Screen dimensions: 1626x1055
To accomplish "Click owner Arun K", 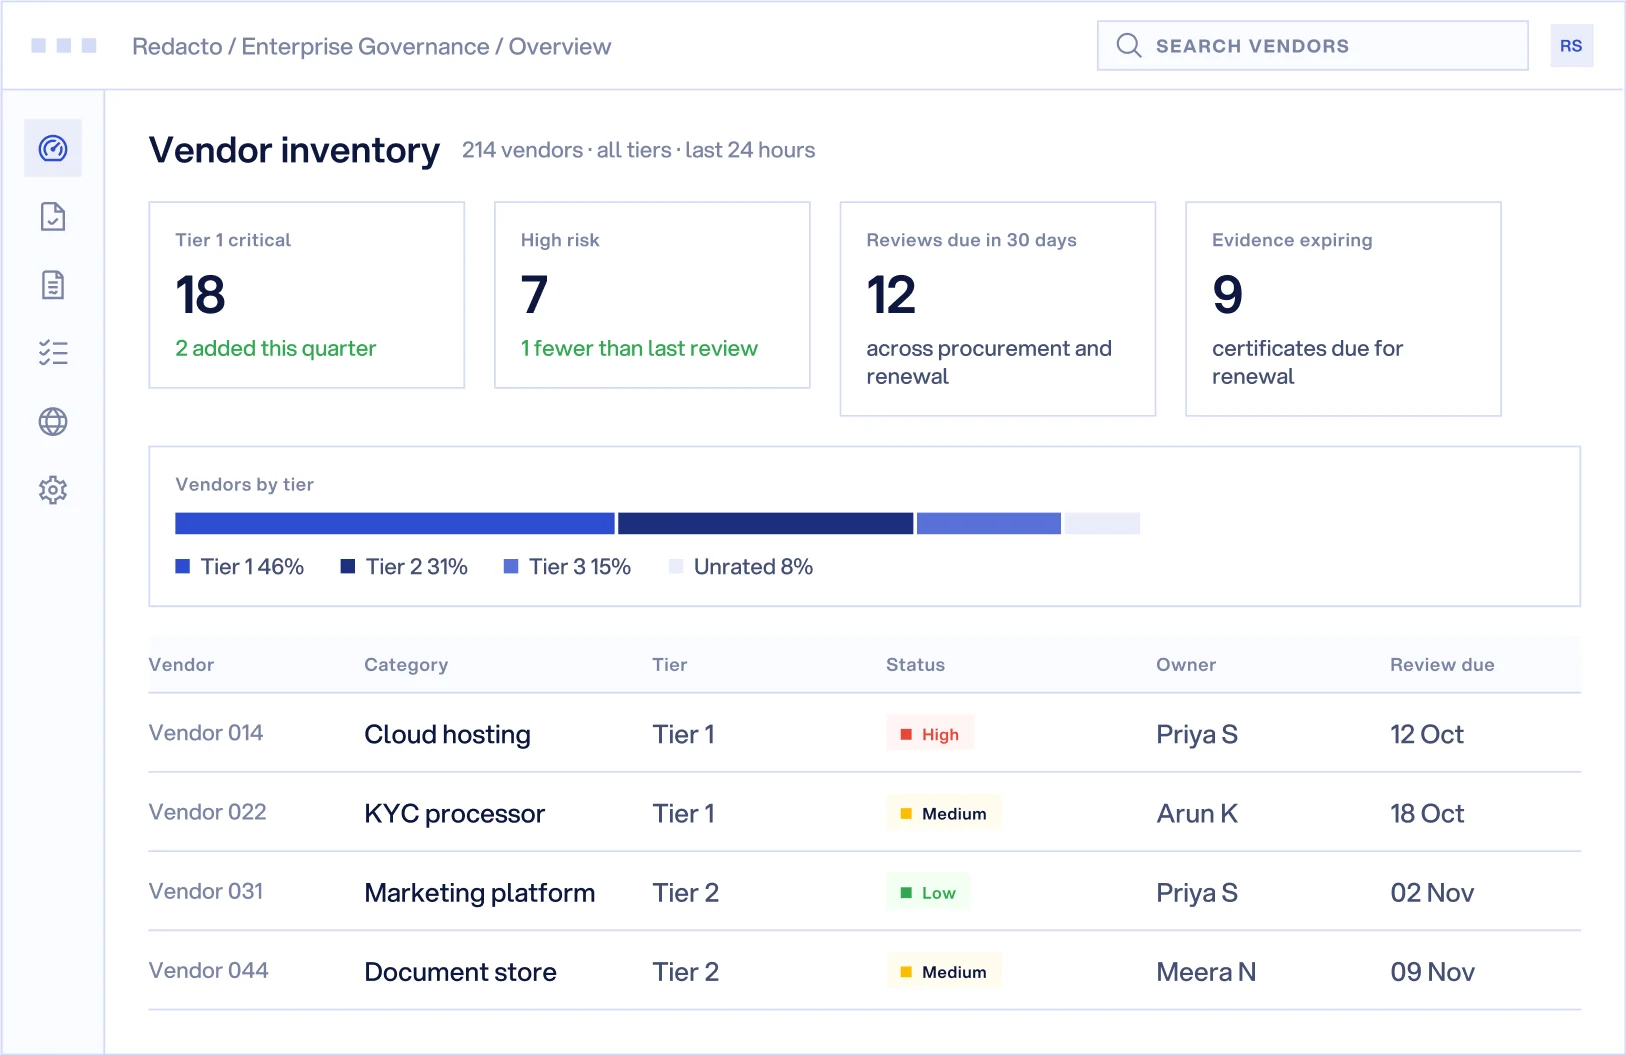I will (1197, 814).
